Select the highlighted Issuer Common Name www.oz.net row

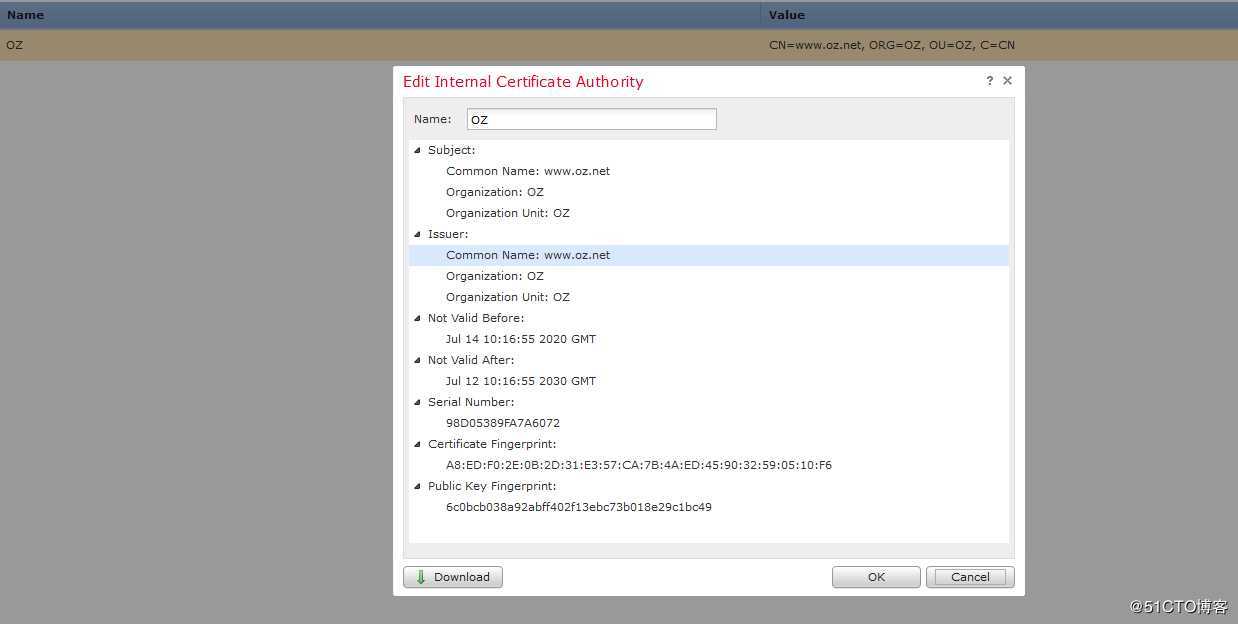tap(709, 255)
